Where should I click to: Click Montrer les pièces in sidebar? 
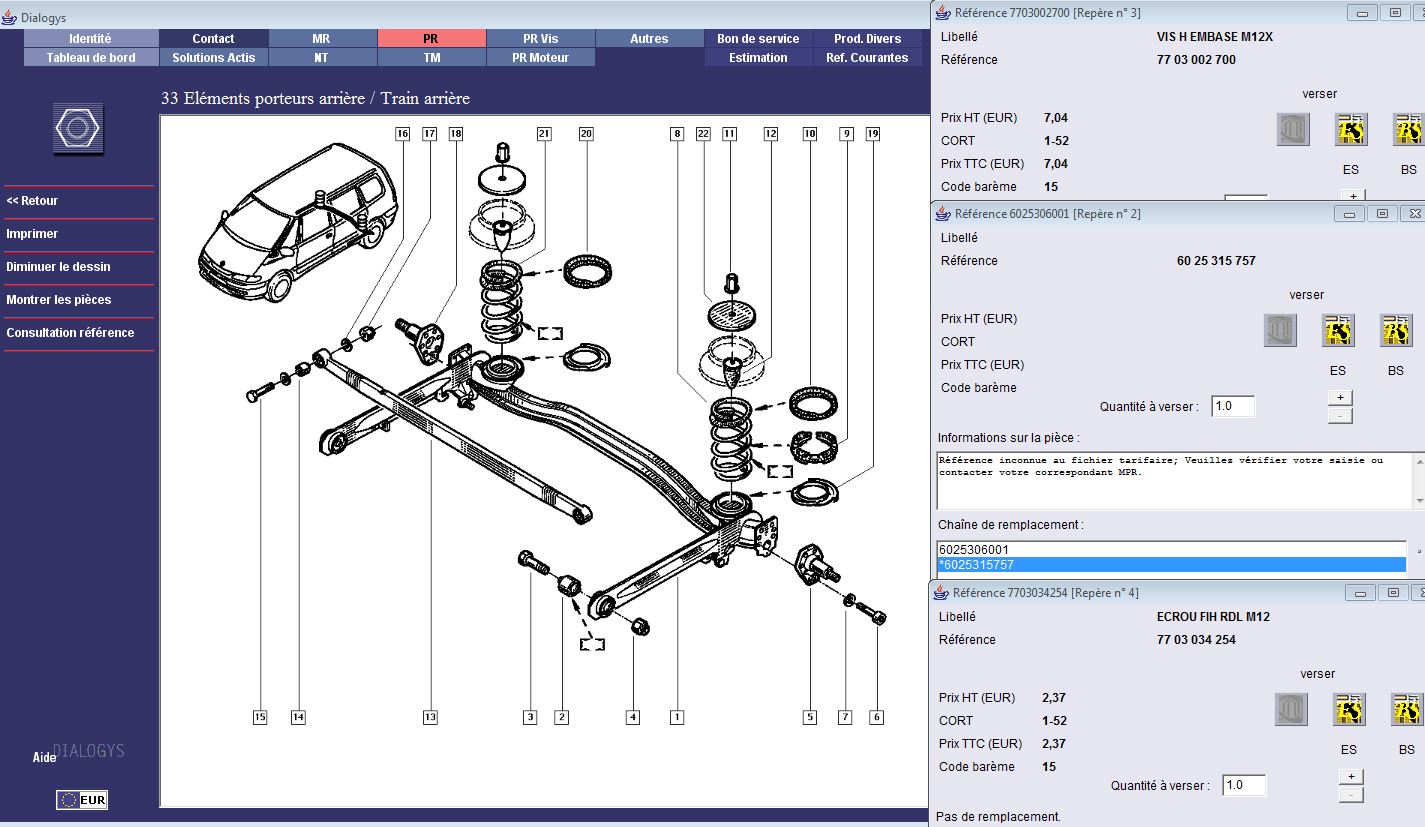(59, 300)
